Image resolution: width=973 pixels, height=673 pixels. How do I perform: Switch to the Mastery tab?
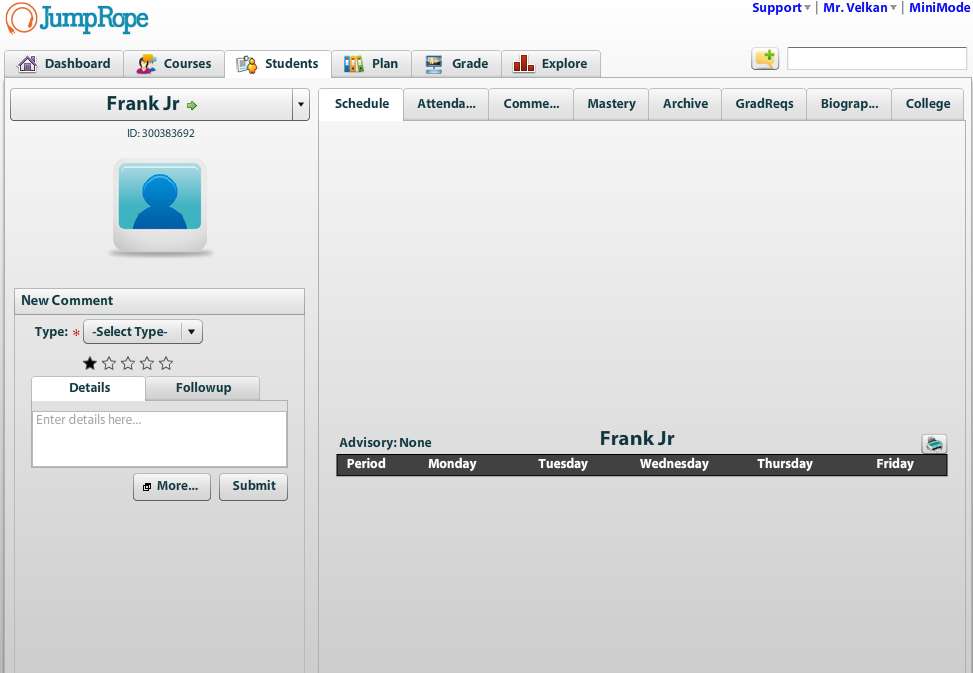click(x=611, y=104)
